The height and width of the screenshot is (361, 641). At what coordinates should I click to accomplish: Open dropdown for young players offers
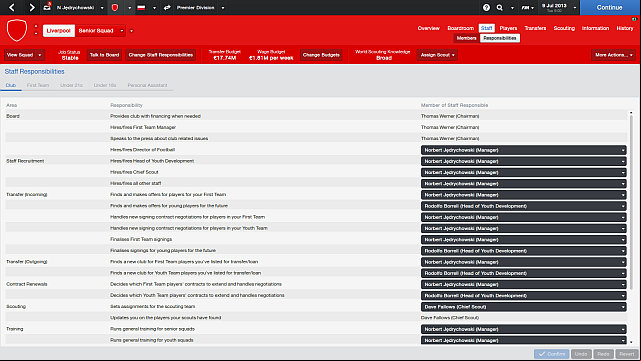pos(523,206)
